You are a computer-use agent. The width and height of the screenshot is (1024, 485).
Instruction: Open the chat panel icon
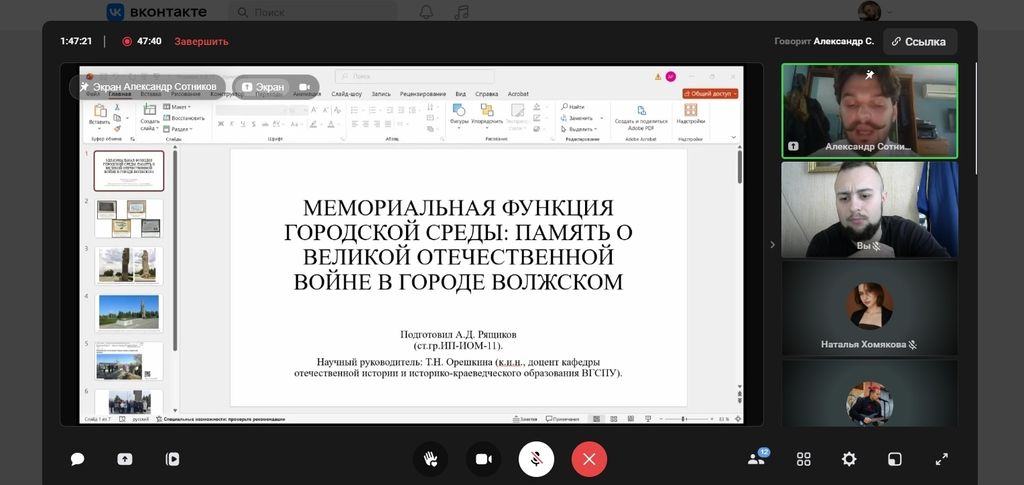(77, 459)
